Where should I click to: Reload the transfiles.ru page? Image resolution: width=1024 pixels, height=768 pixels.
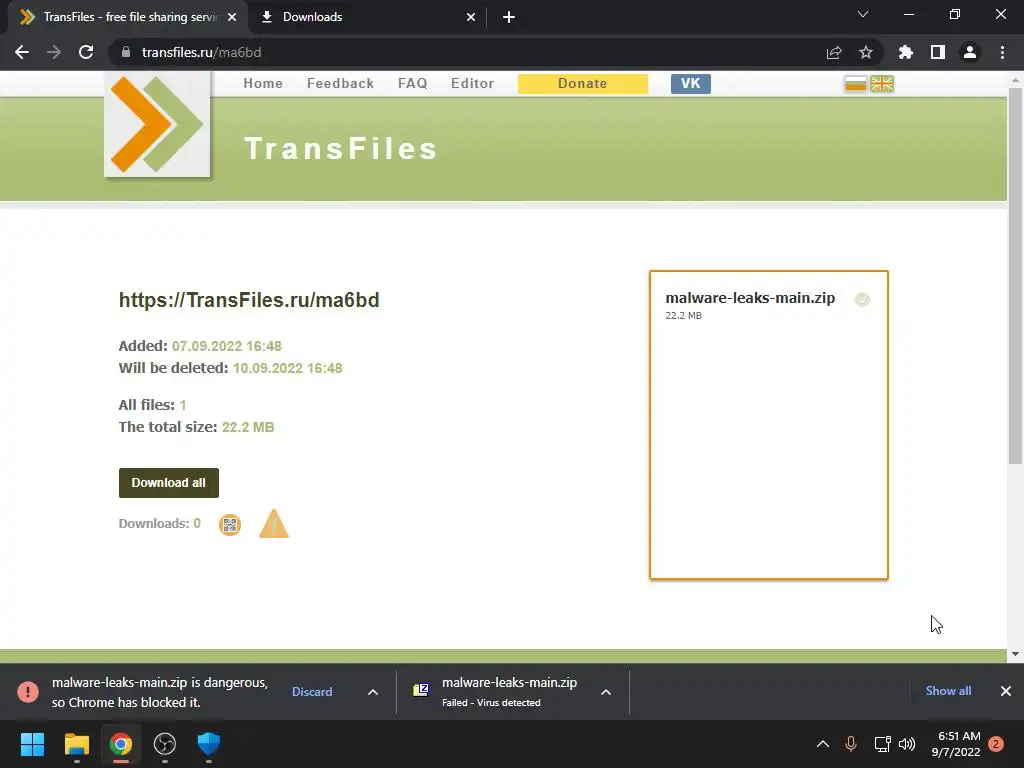click(86, 52)
